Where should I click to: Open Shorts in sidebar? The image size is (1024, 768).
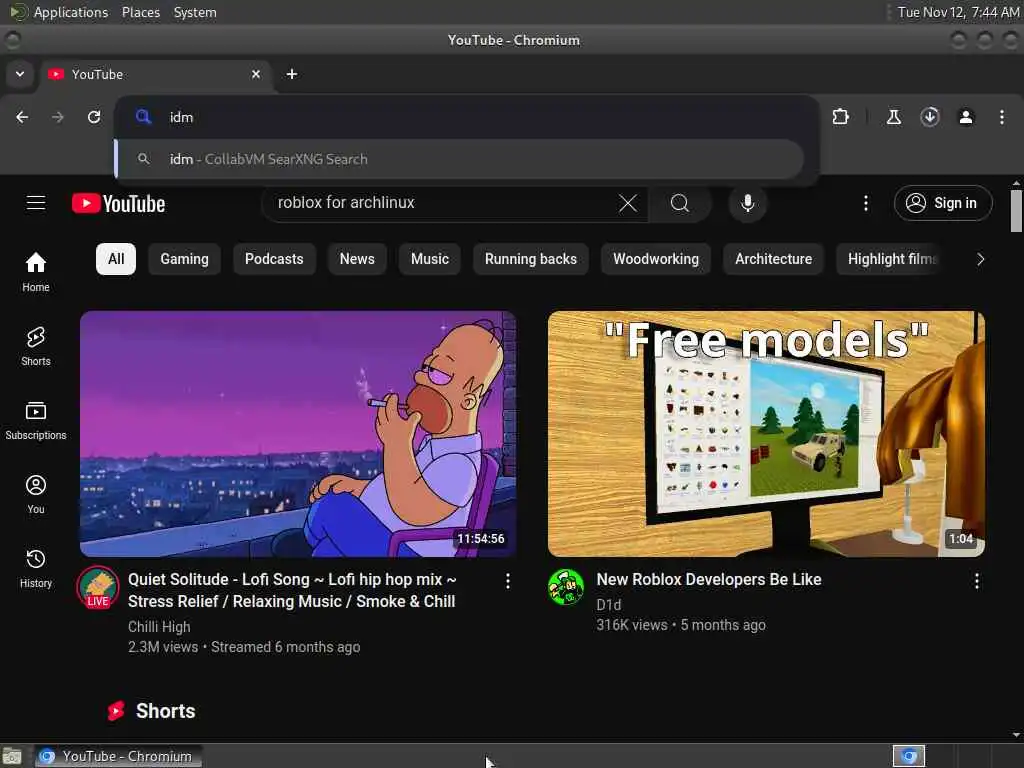36,347
